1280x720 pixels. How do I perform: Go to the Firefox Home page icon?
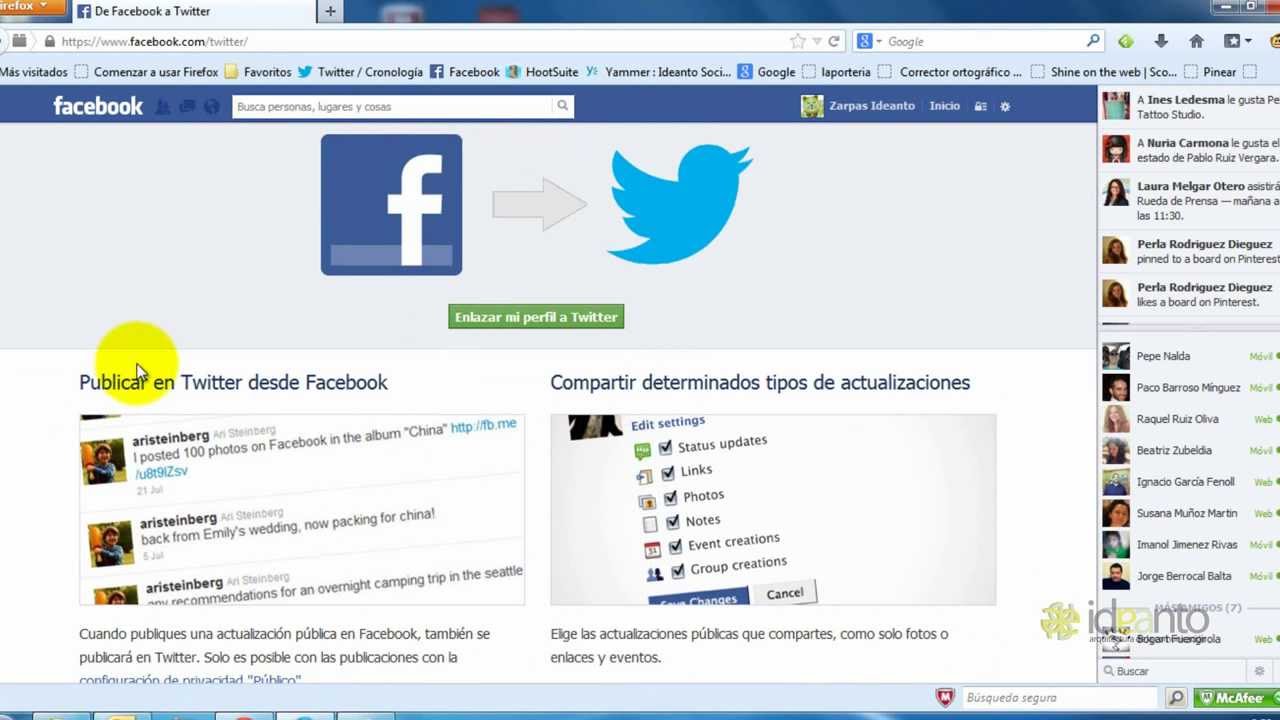click(x=1196, y=41)
